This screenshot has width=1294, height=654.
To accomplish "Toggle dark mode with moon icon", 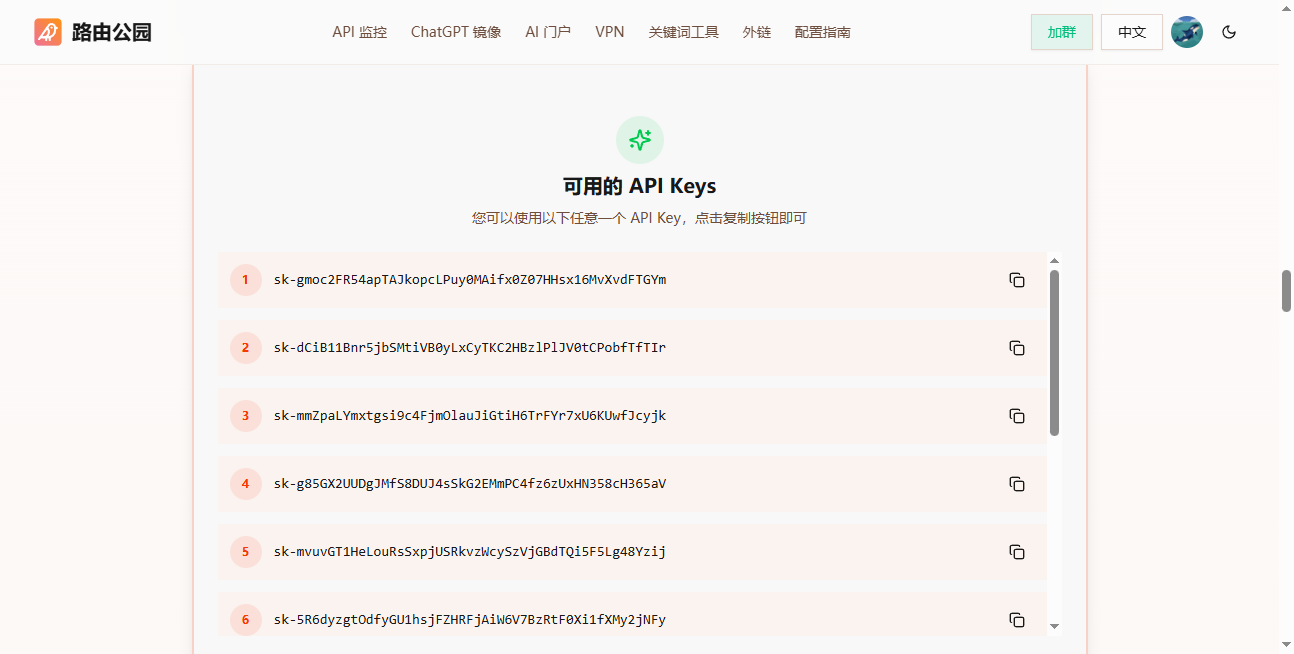I will point(1229,32).
